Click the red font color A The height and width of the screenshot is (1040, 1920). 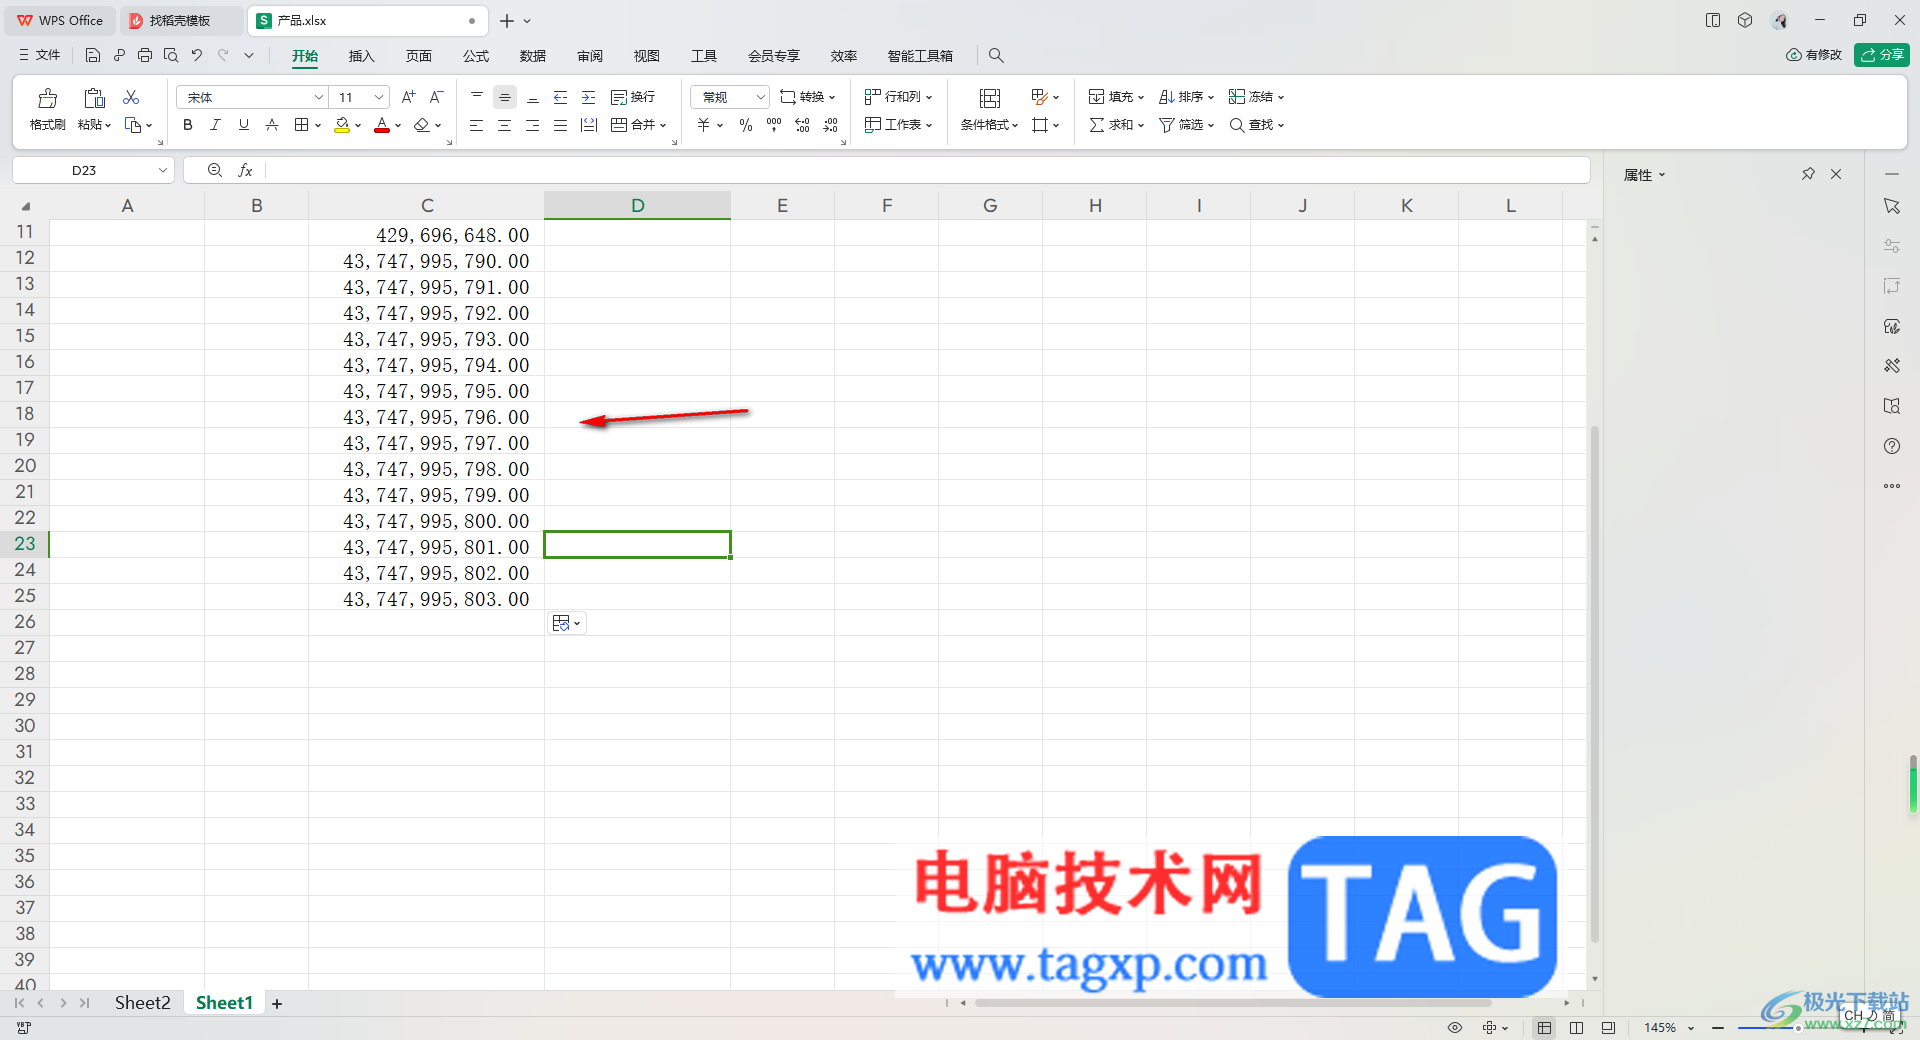[x=381, y=125]
